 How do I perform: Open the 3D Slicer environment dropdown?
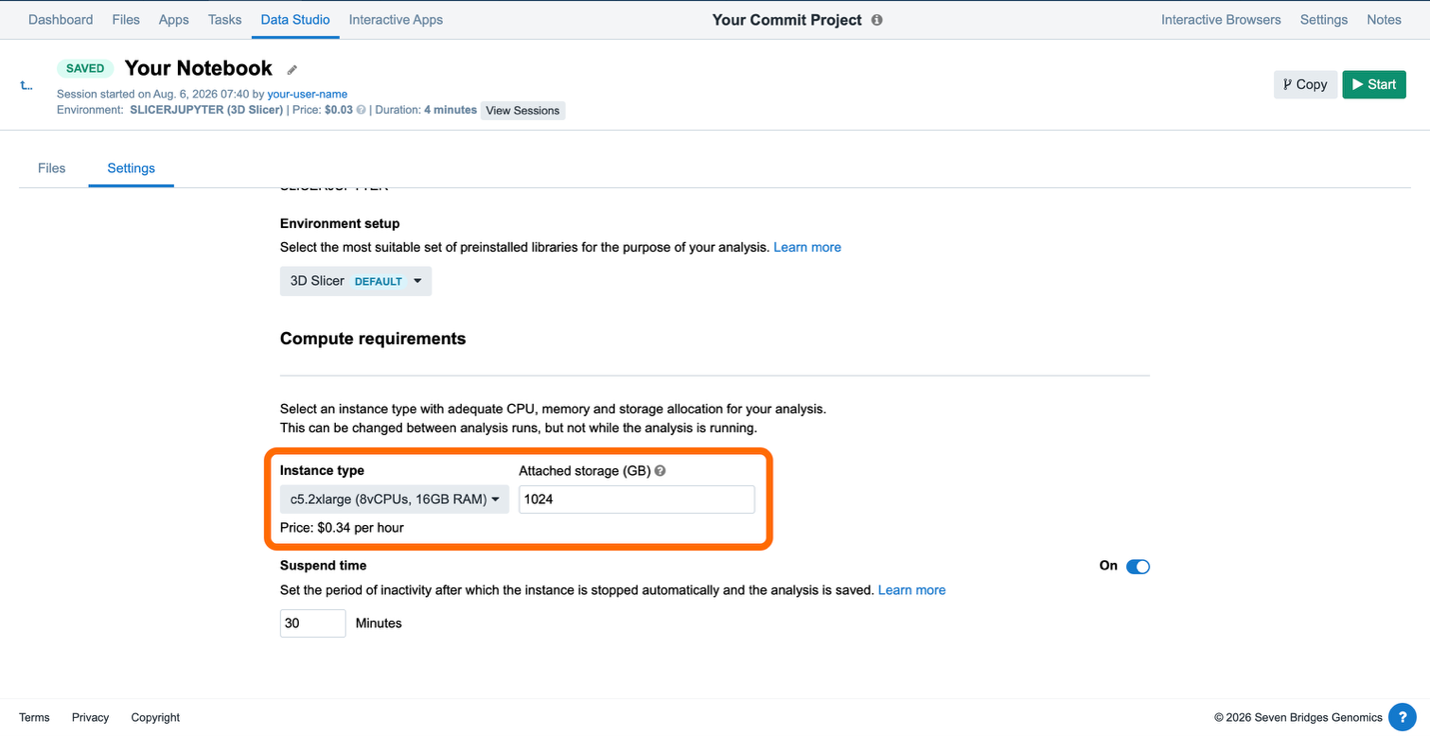click(355, 281)
